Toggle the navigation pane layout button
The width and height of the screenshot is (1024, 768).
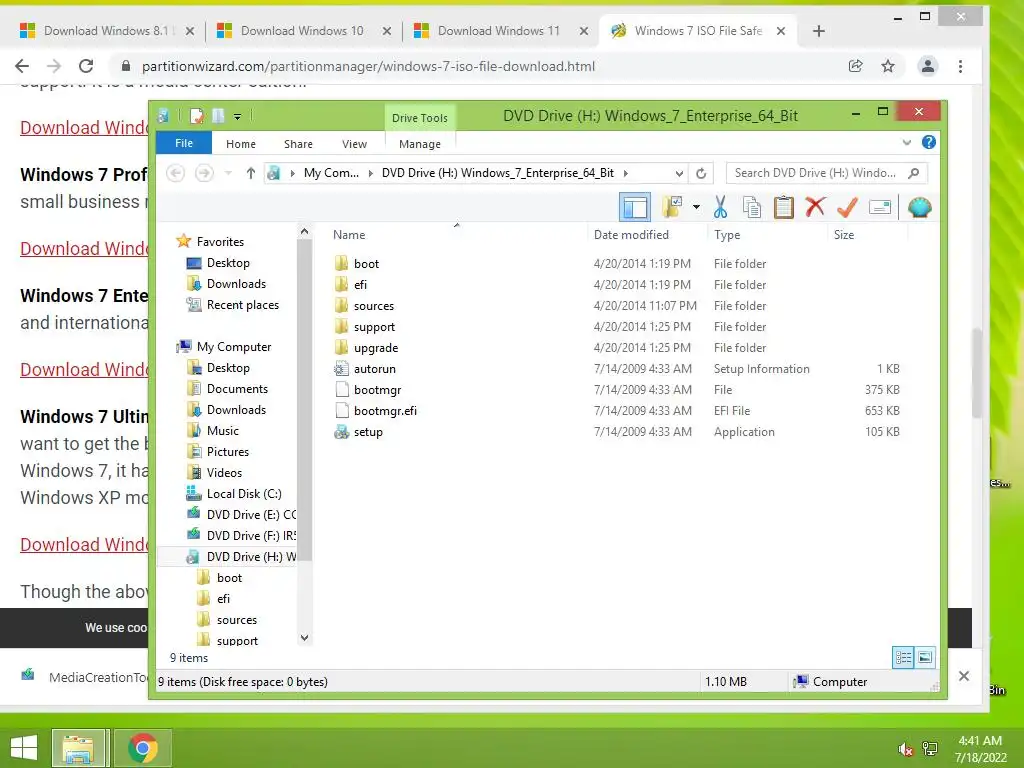(x=634, y=208)
